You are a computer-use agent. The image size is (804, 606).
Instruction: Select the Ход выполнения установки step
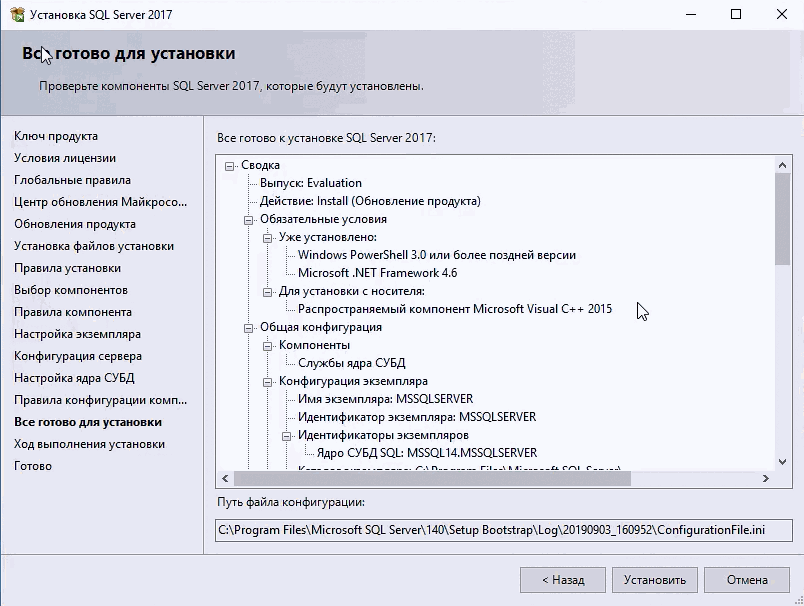click(x=90, y=444)
